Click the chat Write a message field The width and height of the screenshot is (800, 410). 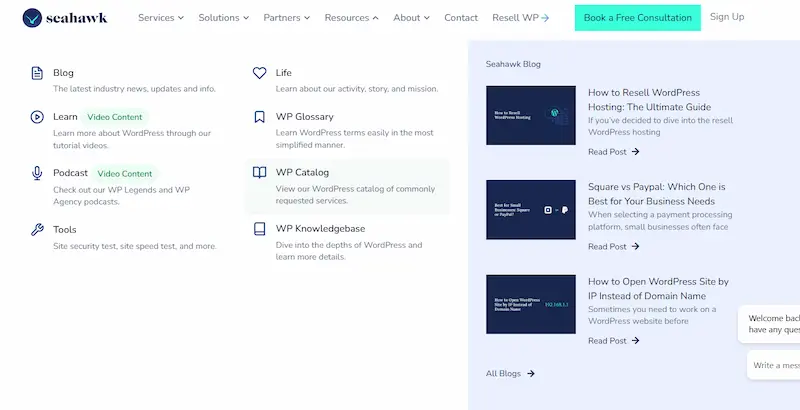coord(774,365)
